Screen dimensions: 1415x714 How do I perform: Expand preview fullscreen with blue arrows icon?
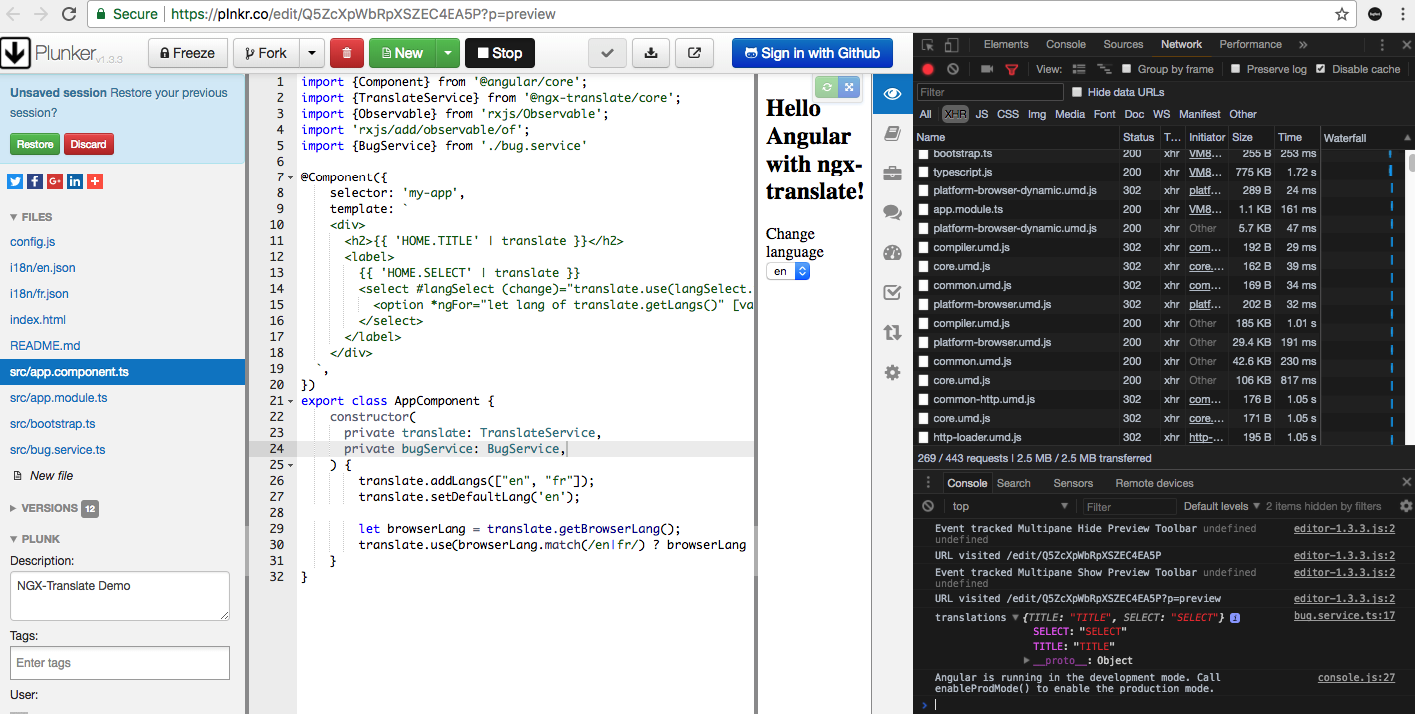848,87
